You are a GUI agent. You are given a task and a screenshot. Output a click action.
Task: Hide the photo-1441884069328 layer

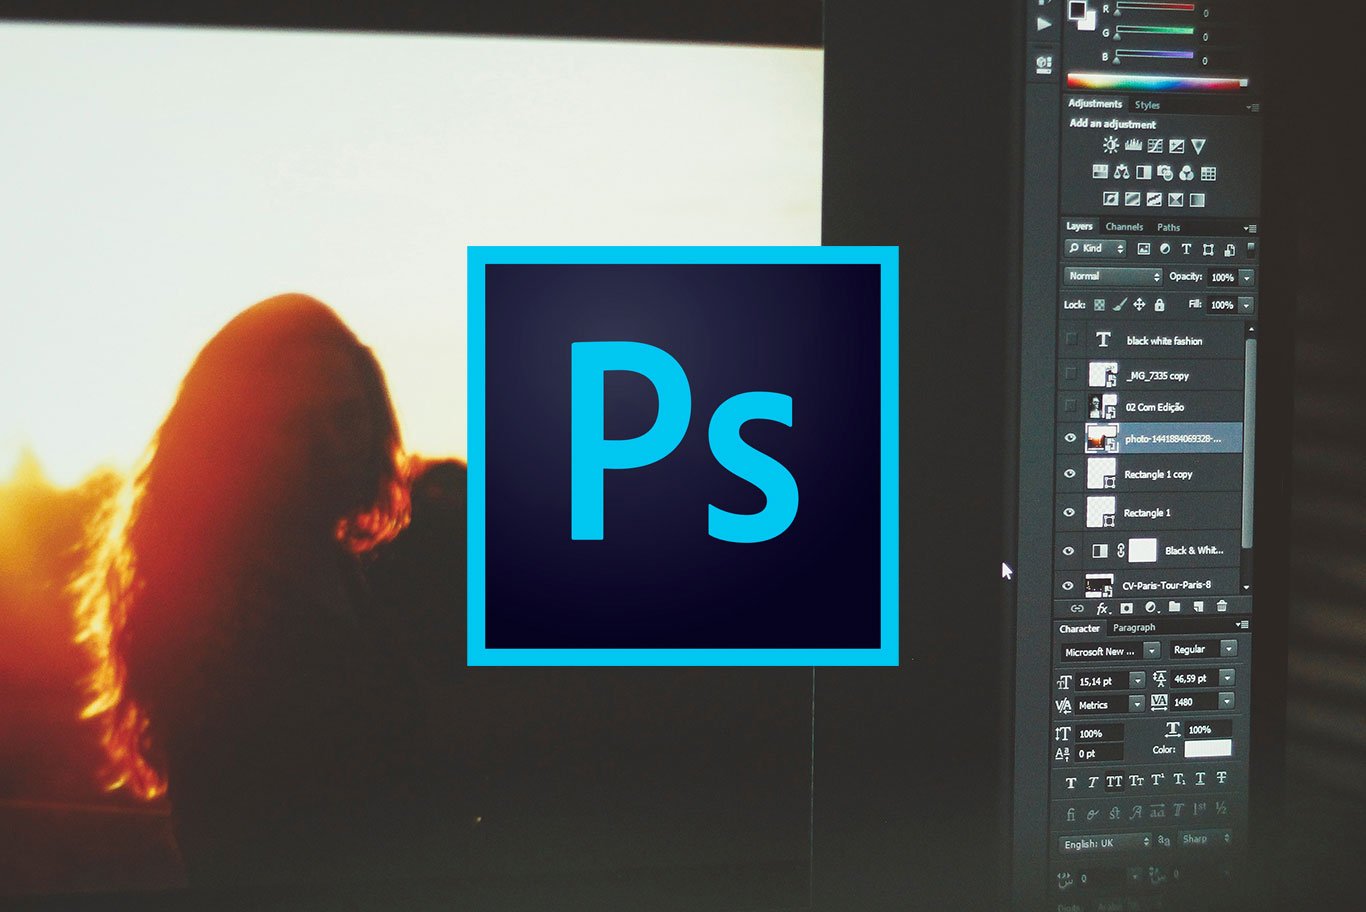(1070, 438)
